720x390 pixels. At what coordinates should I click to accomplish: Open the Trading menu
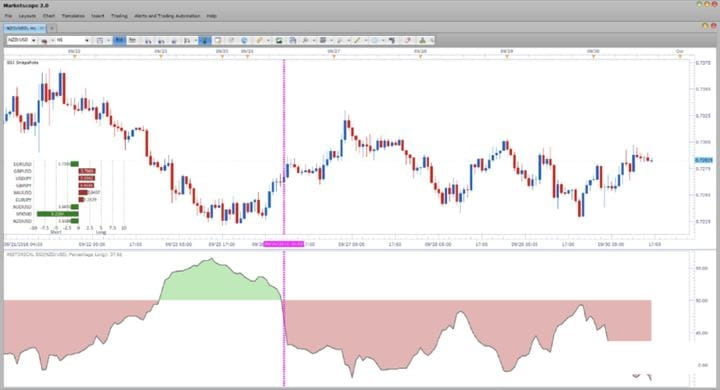pos(119,16)
